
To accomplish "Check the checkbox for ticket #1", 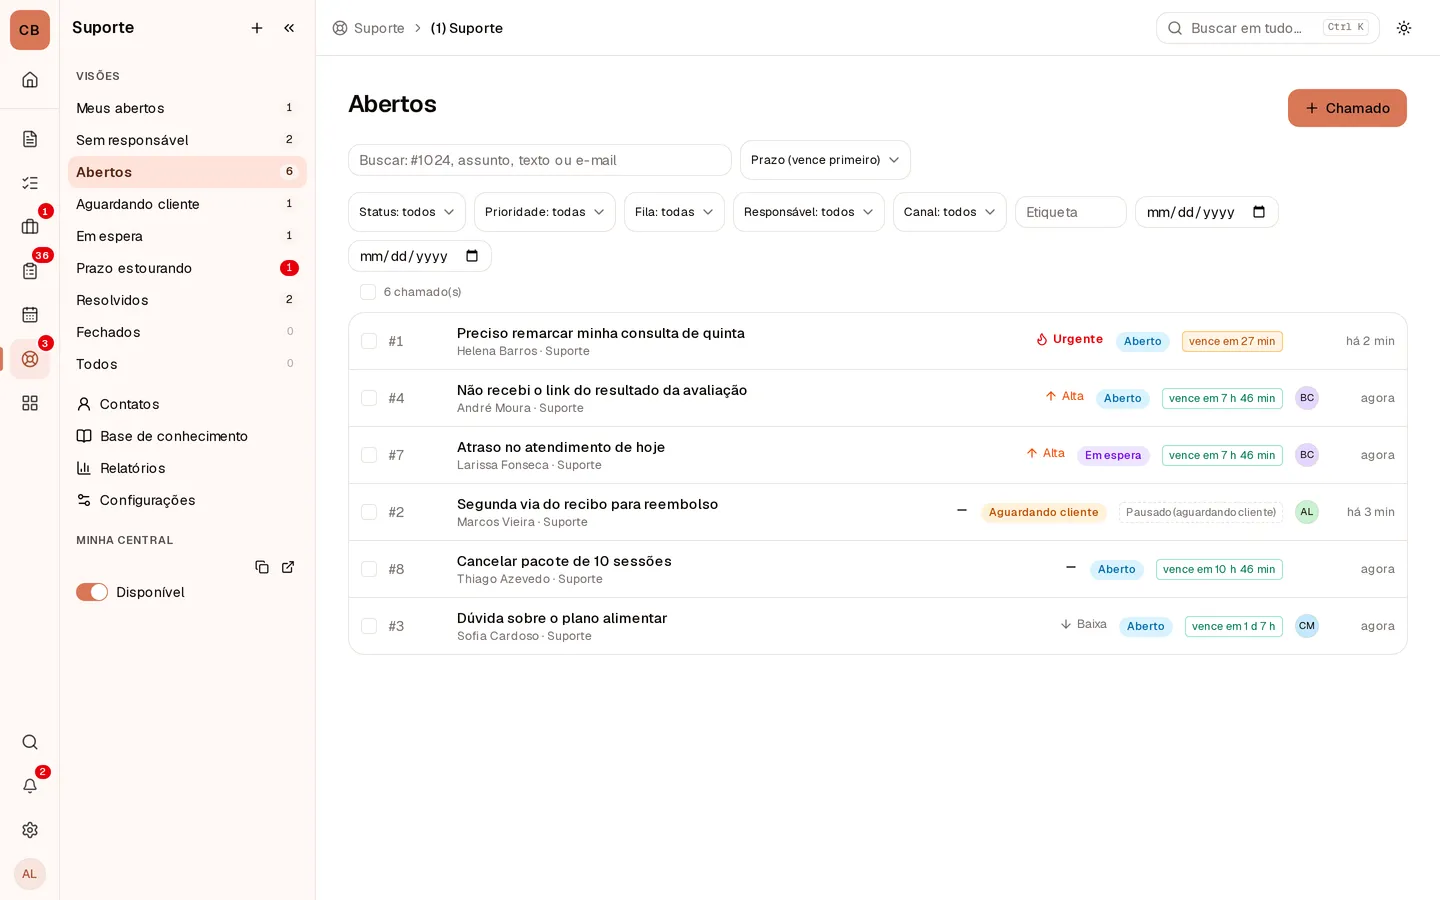I will [369, 341].
